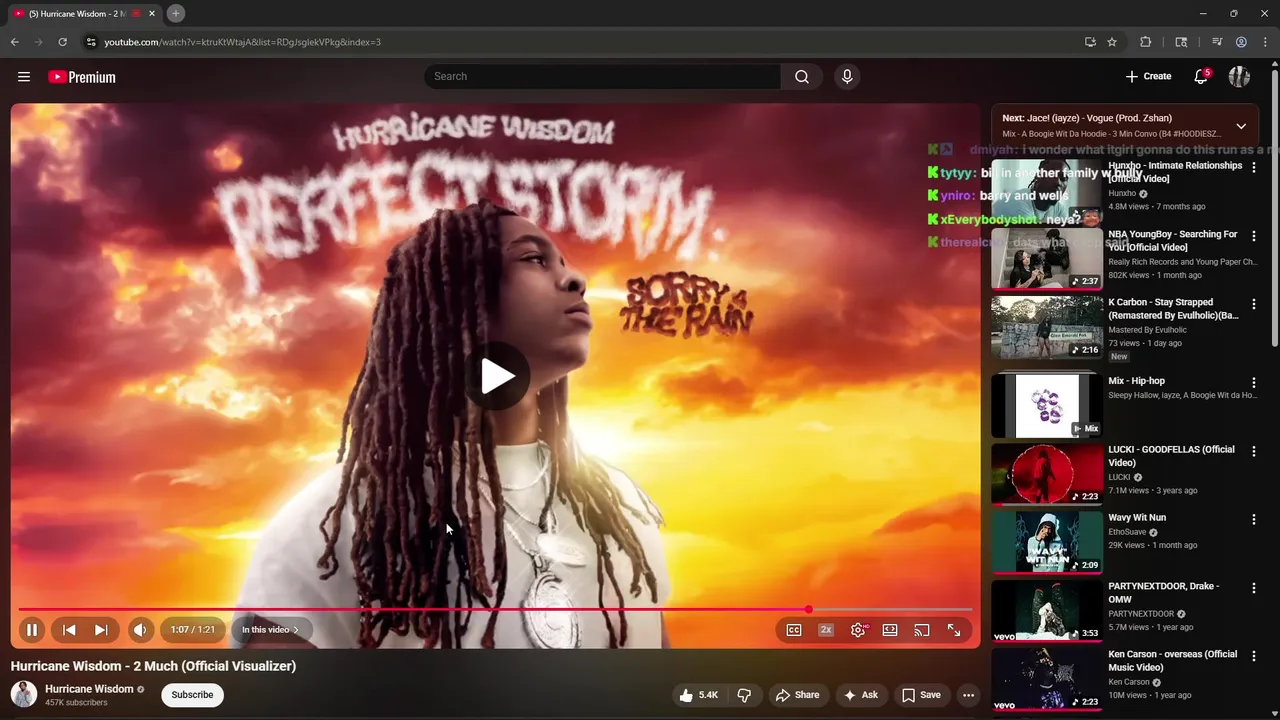This screenshot has width=1280, height=720.
Task: Share this video
Action: pyautogui.click(x=797, y=695)
